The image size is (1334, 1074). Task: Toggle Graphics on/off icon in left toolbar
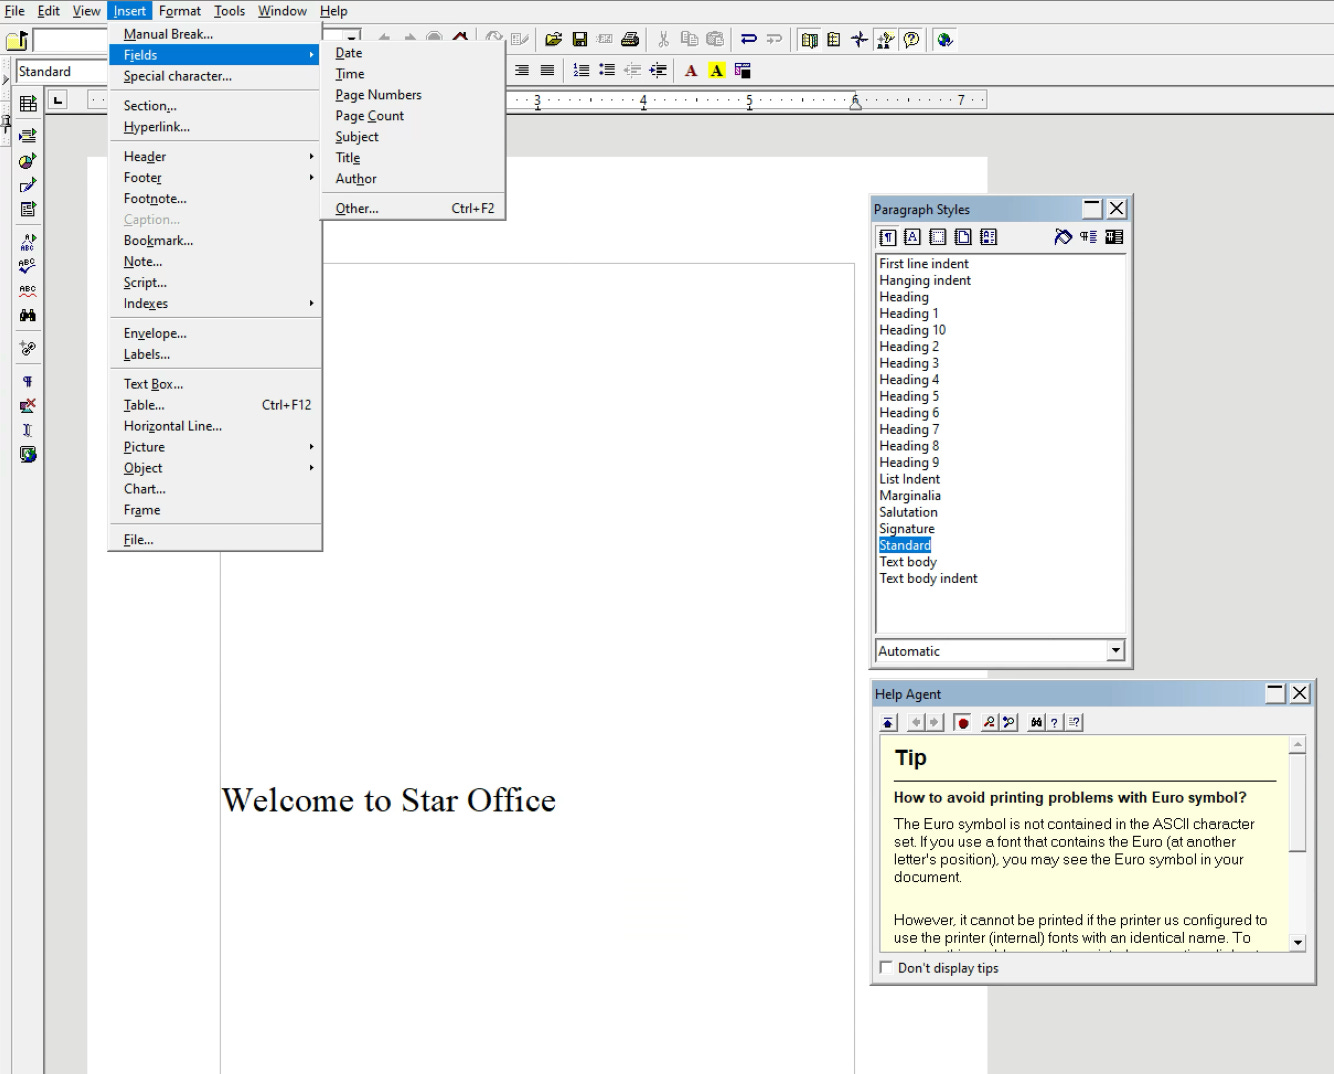28,406
